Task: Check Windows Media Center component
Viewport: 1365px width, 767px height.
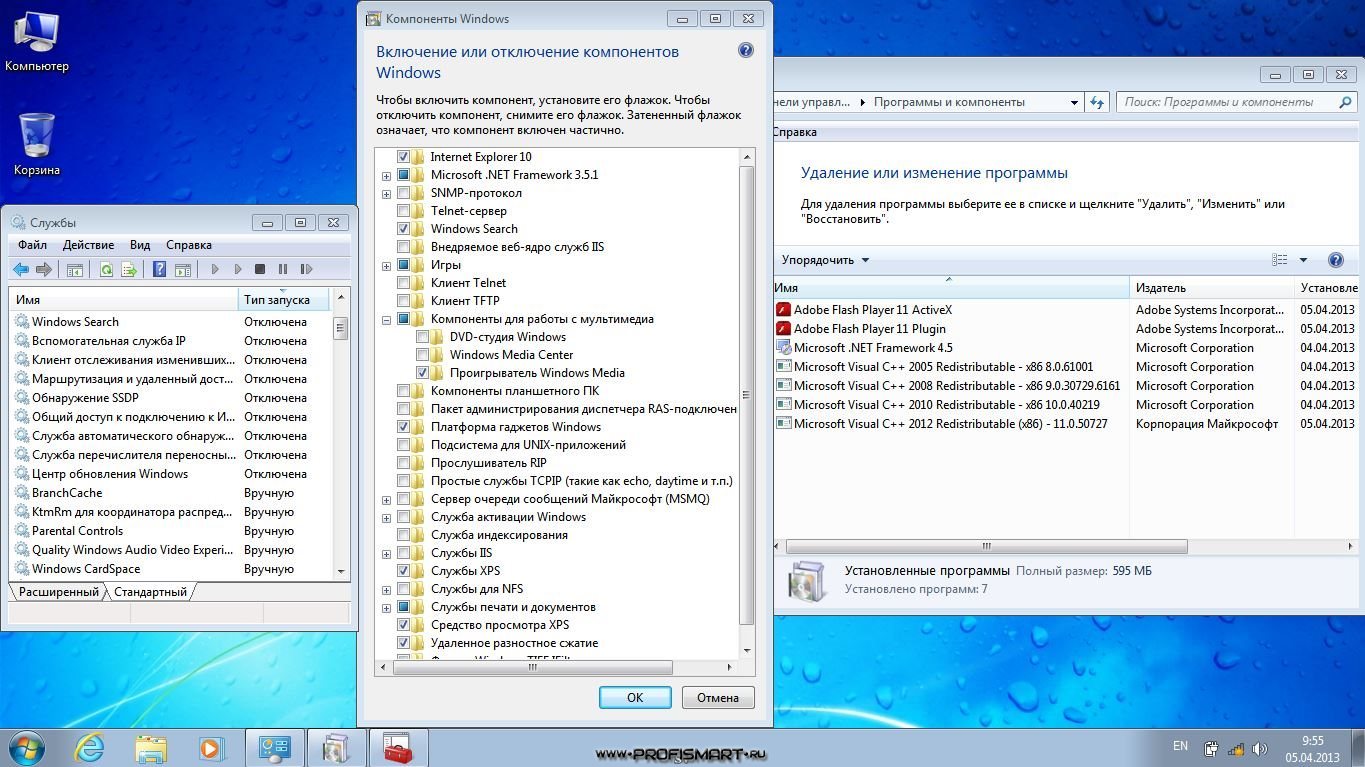Action: tap(423, 355)
